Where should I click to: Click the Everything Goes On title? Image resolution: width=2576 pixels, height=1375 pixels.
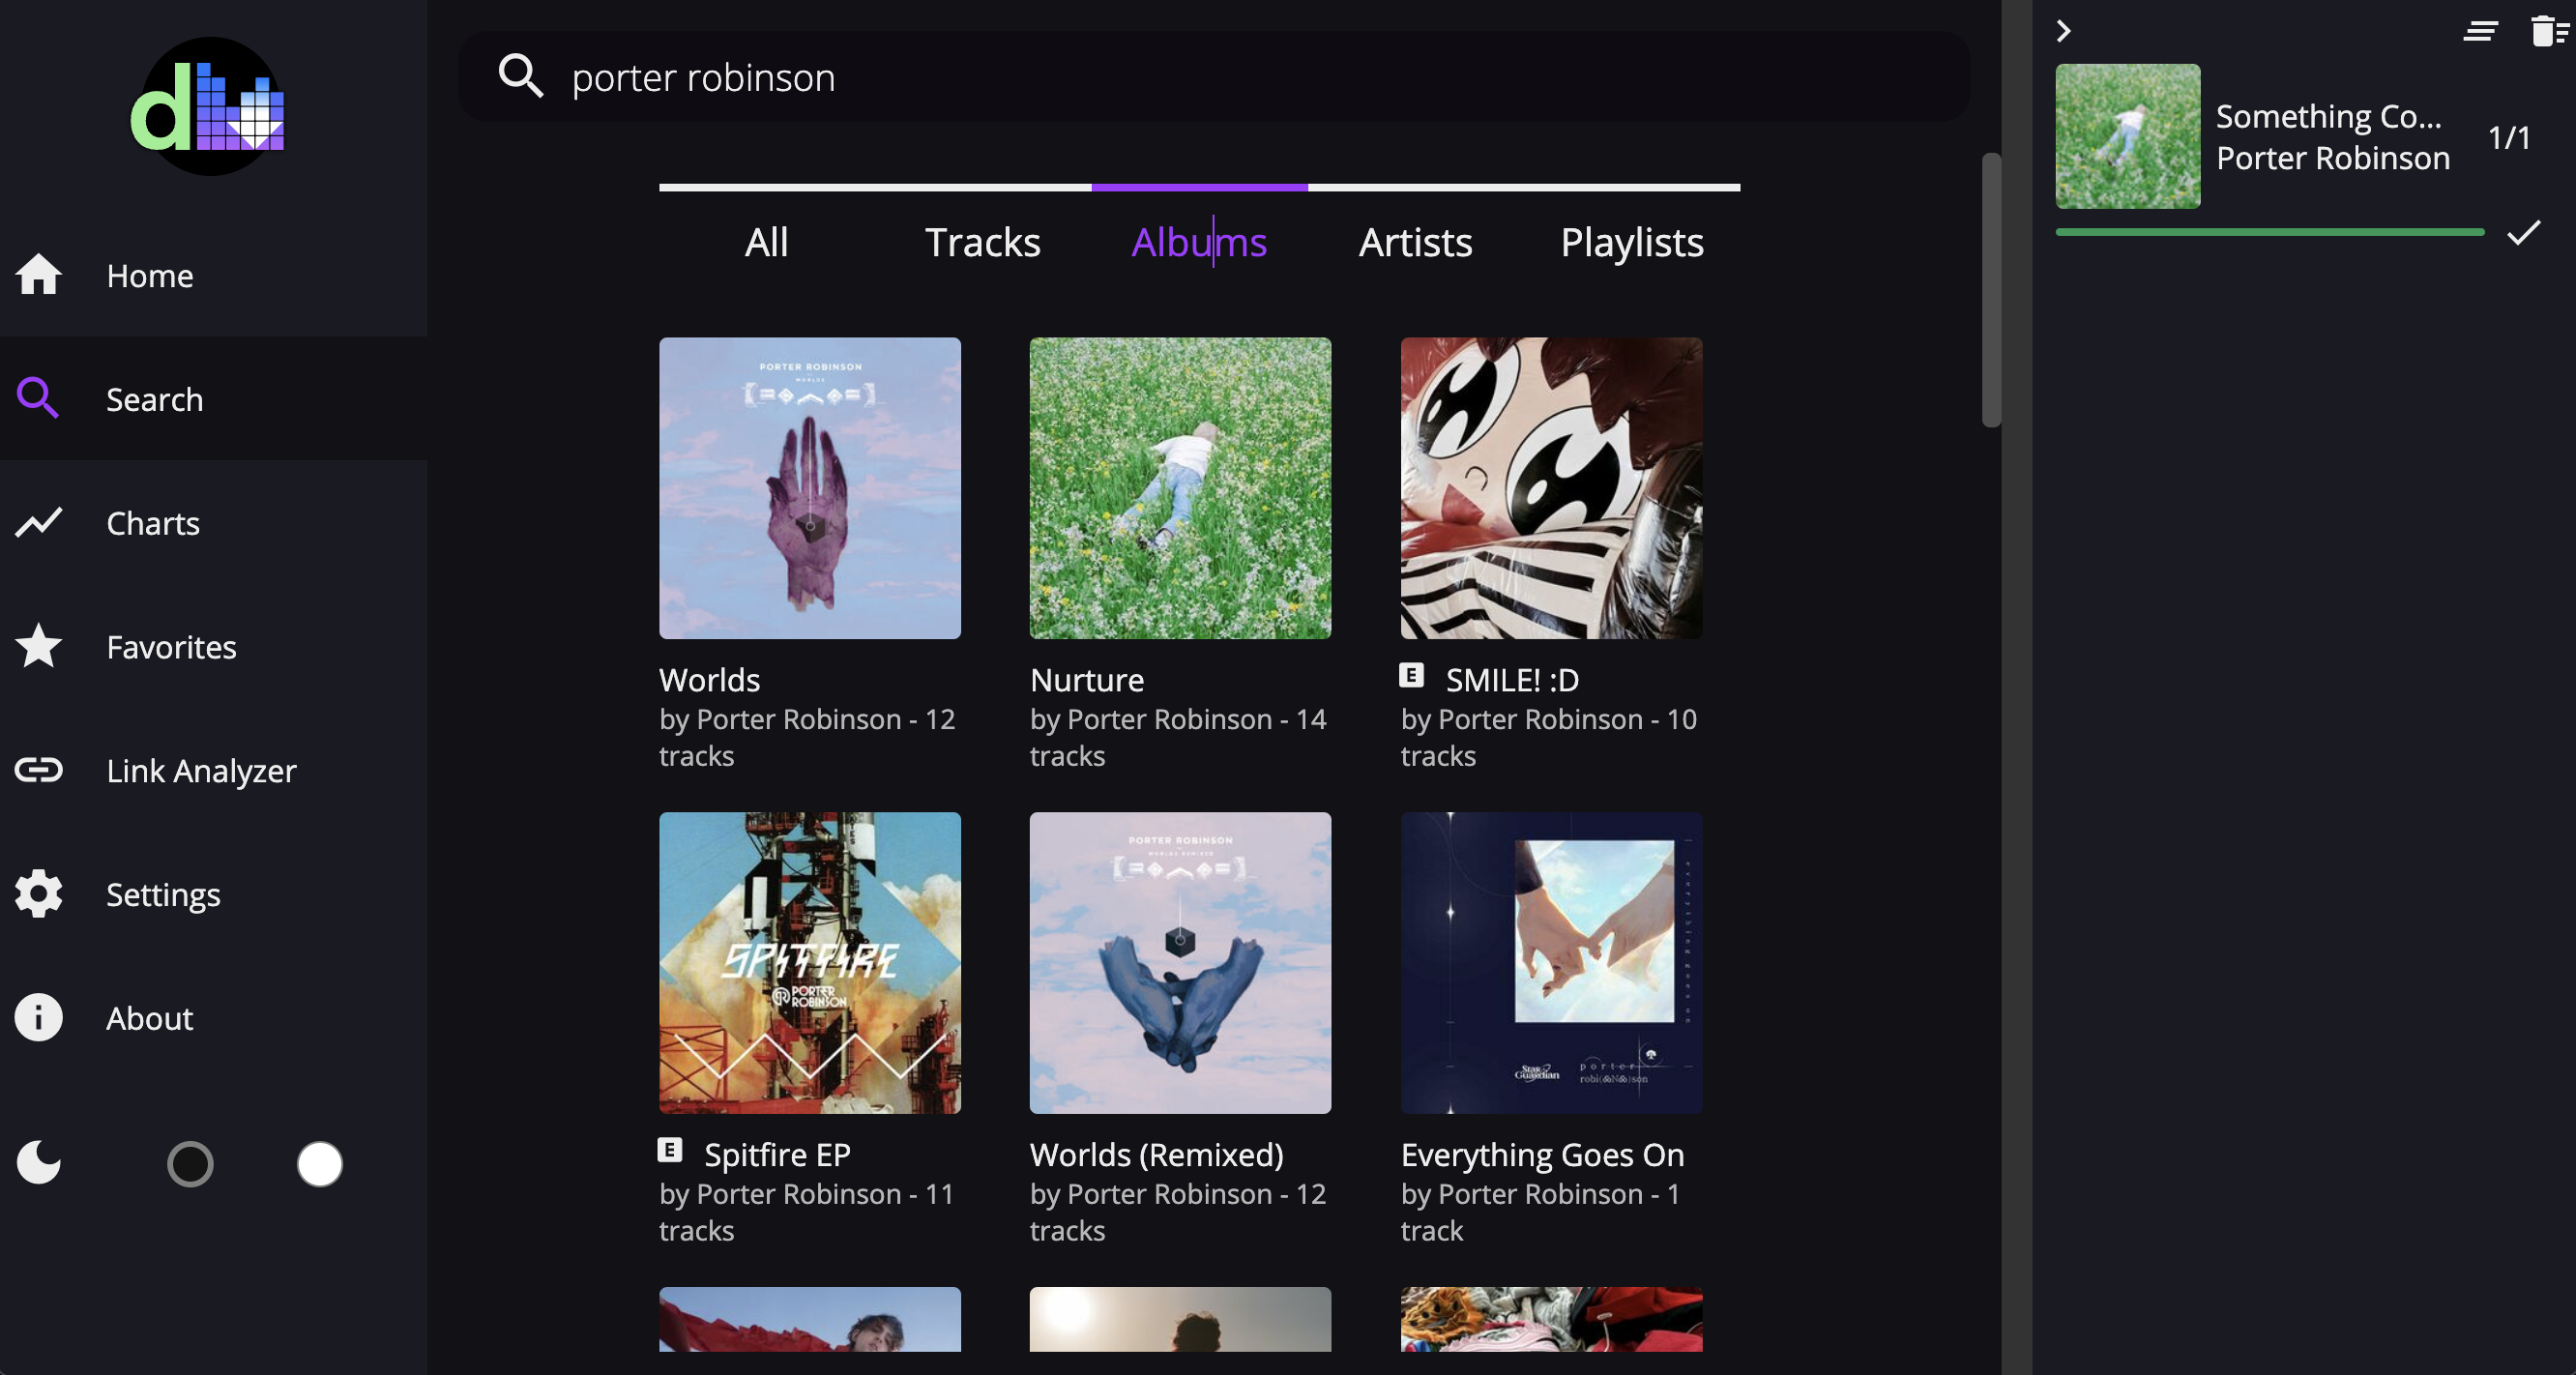1542,1155
